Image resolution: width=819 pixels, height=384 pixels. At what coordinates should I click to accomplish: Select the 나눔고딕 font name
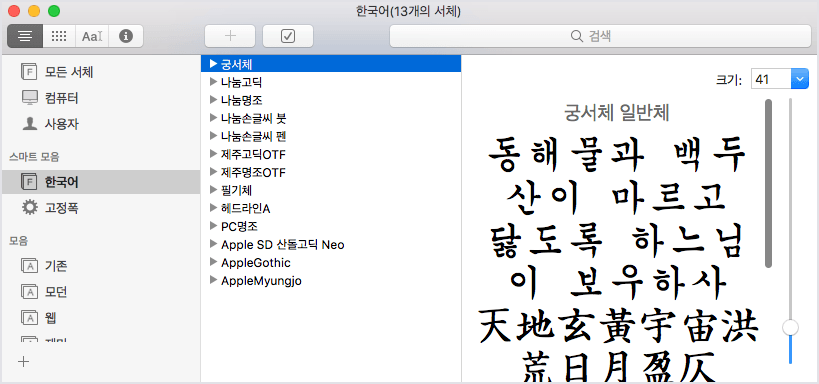coord(241,82)
